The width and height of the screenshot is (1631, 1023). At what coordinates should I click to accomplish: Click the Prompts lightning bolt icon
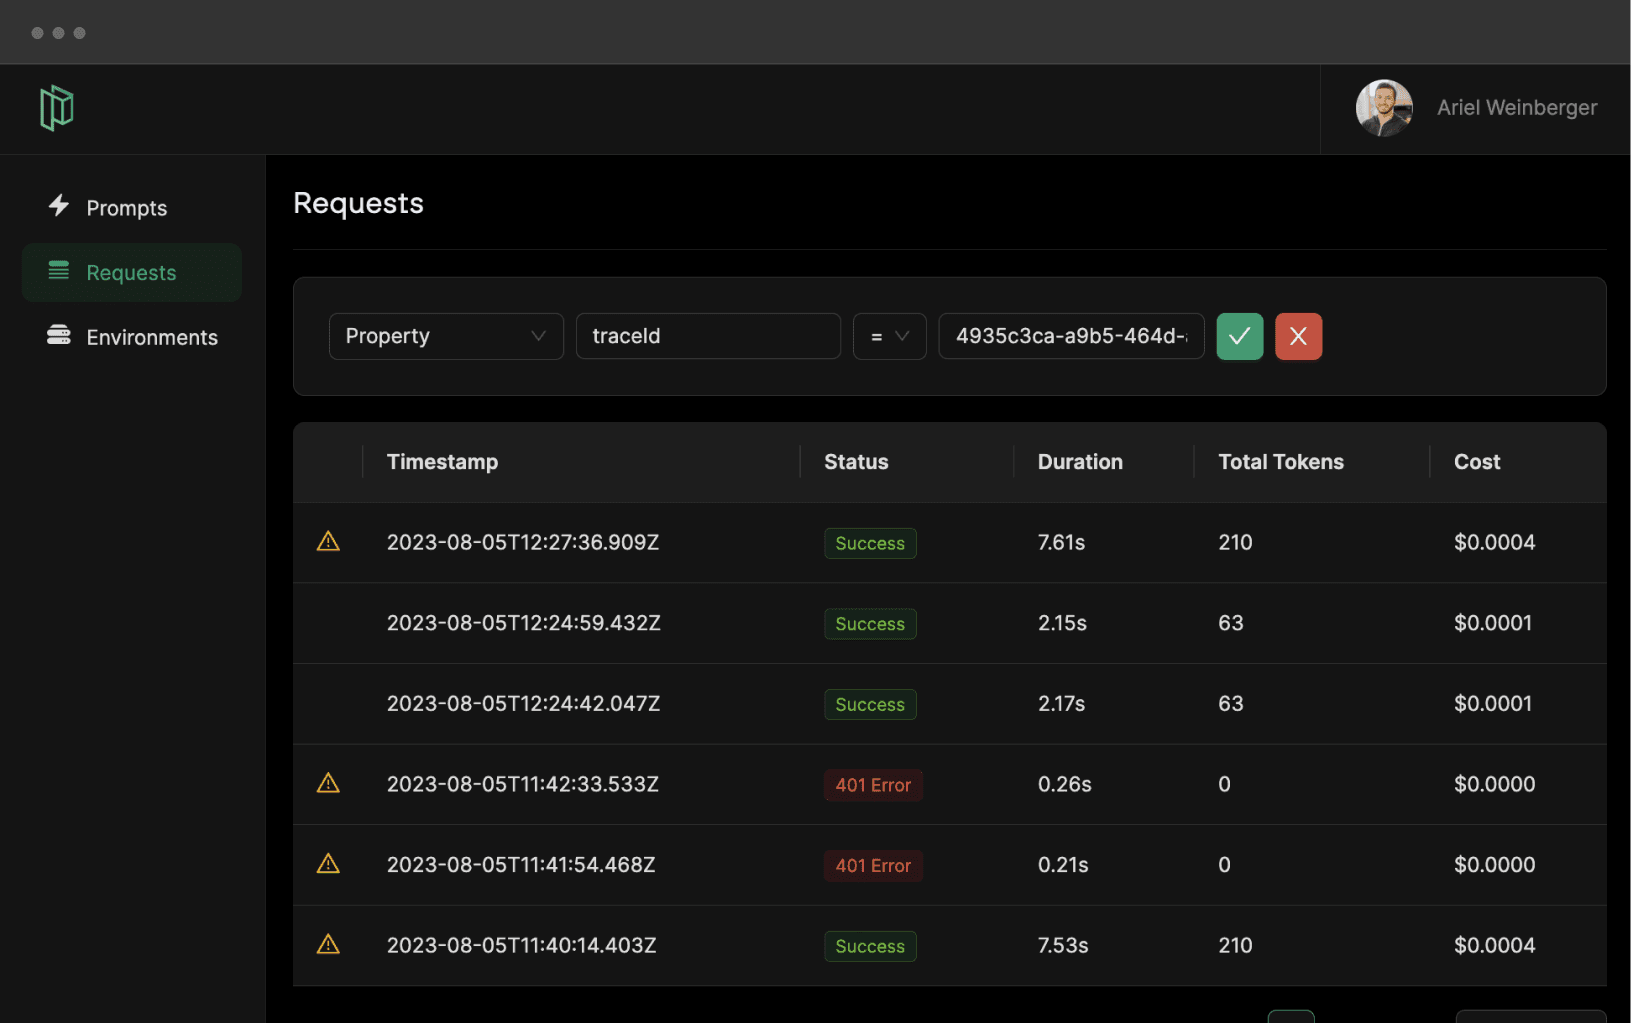(x=59, y=206)
